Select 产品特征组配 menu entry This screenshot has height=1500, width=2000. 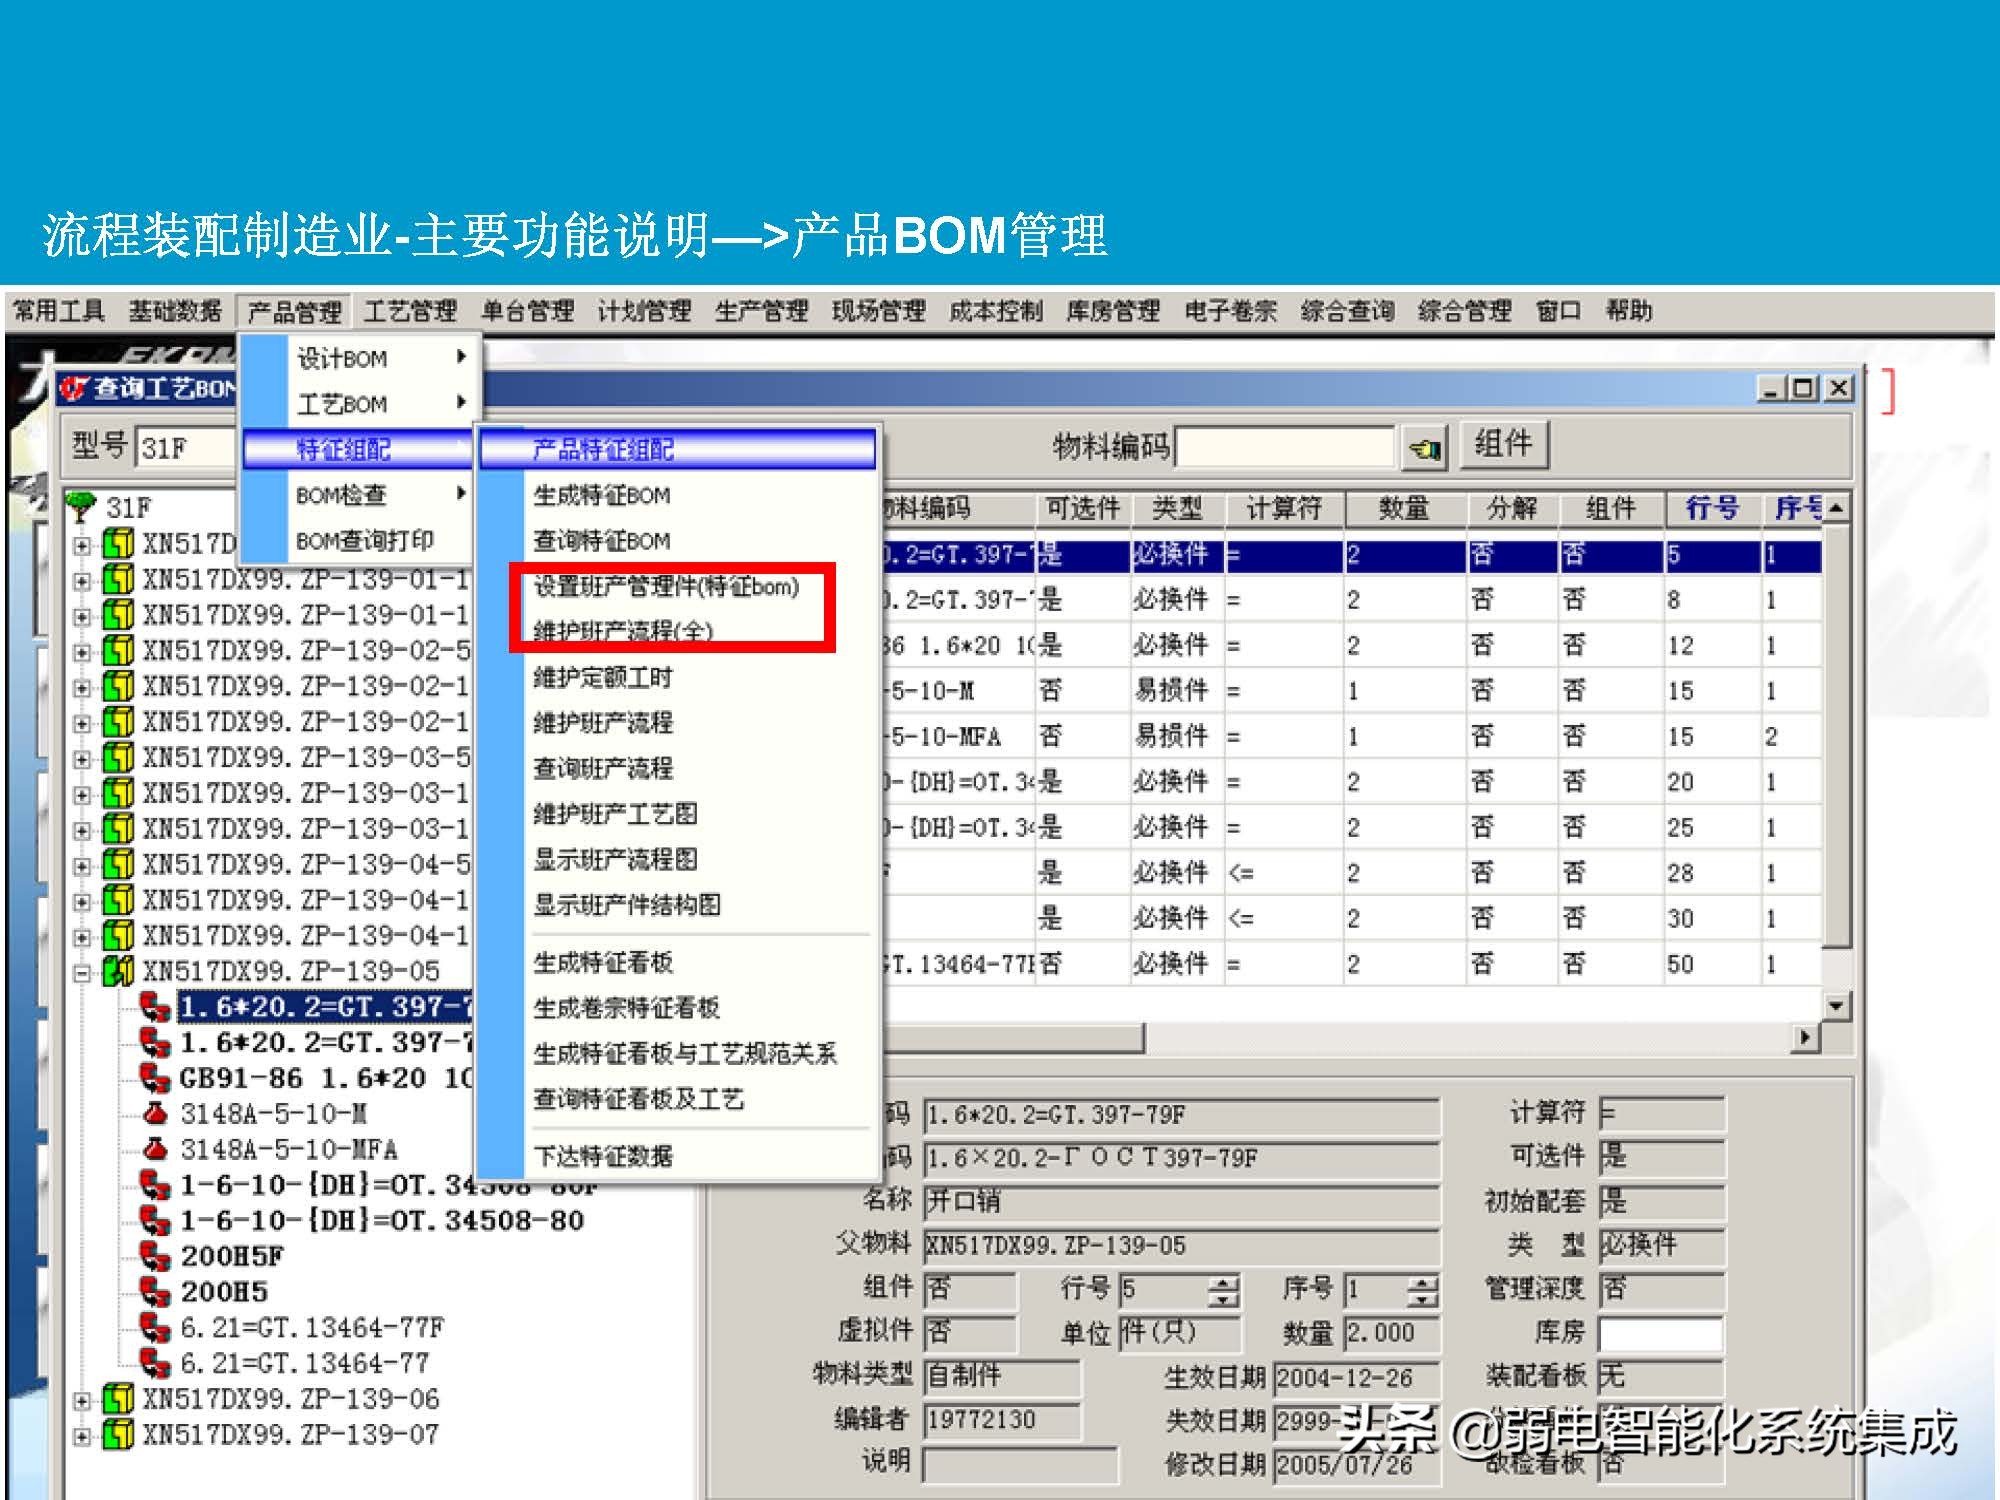(678, 449)
